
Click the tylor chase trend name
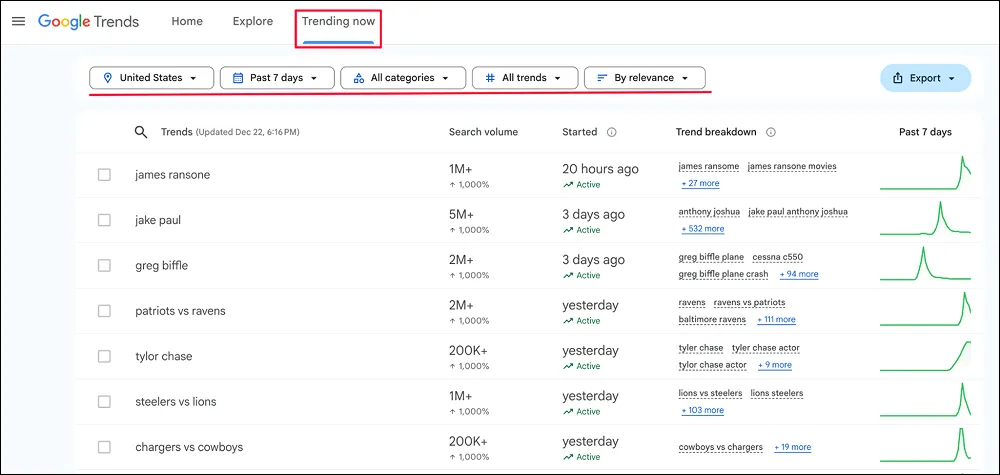[x=164, y=356]
